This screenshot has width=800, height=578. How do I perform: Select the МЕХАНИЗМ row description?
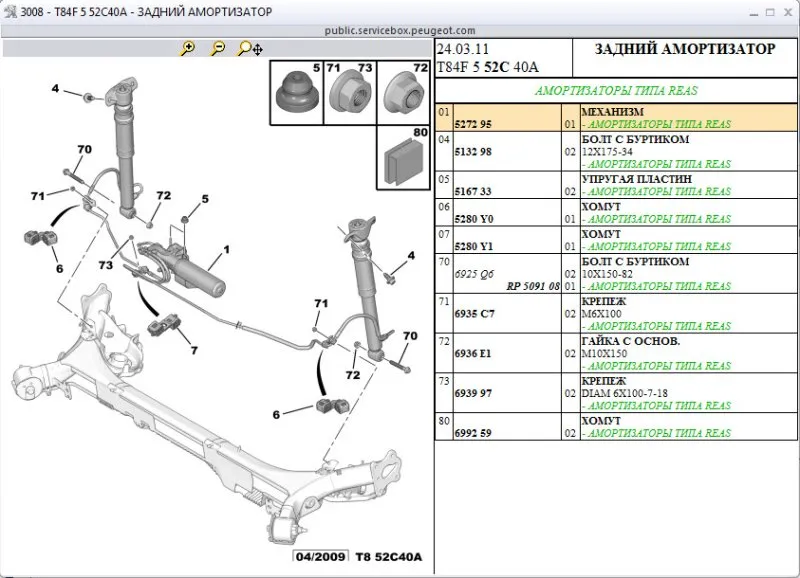(x=612, y=112)
